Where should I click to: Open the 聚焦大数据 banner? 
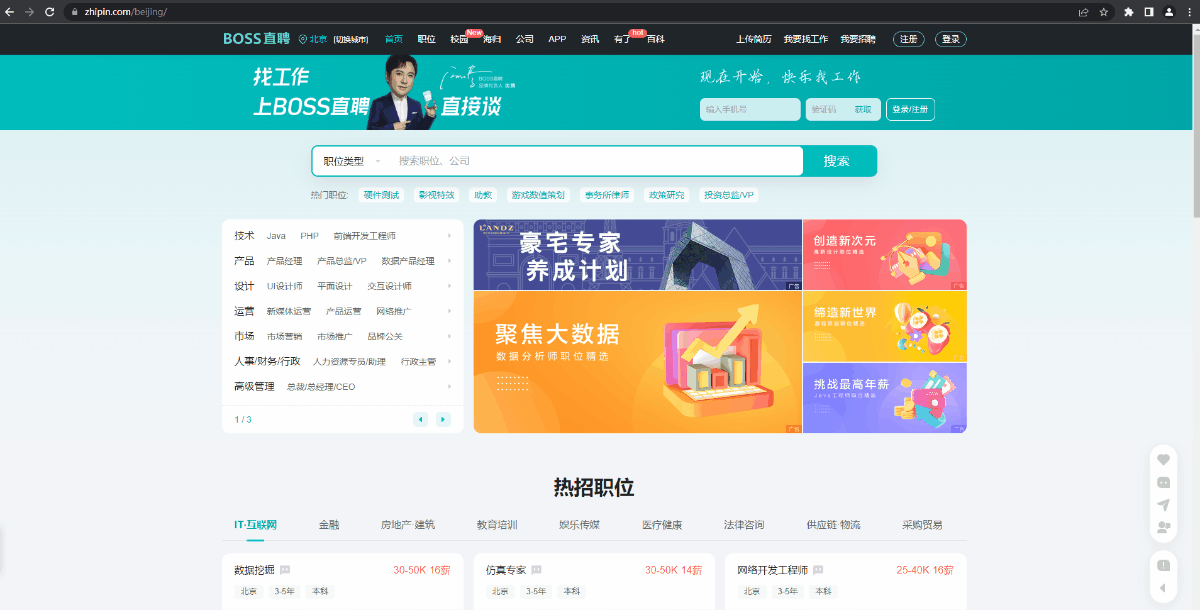pyautogui.click(x=638, y=362)
